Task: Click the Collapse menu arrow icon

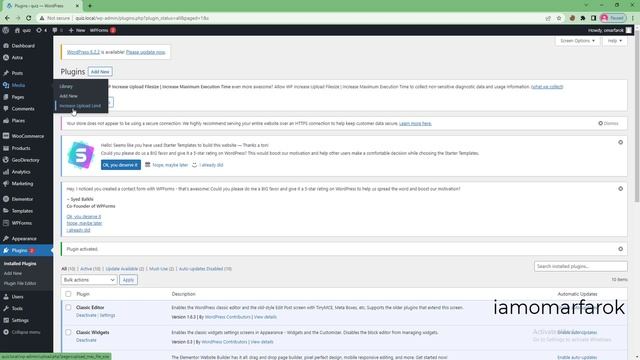Action: coord(6,332)
